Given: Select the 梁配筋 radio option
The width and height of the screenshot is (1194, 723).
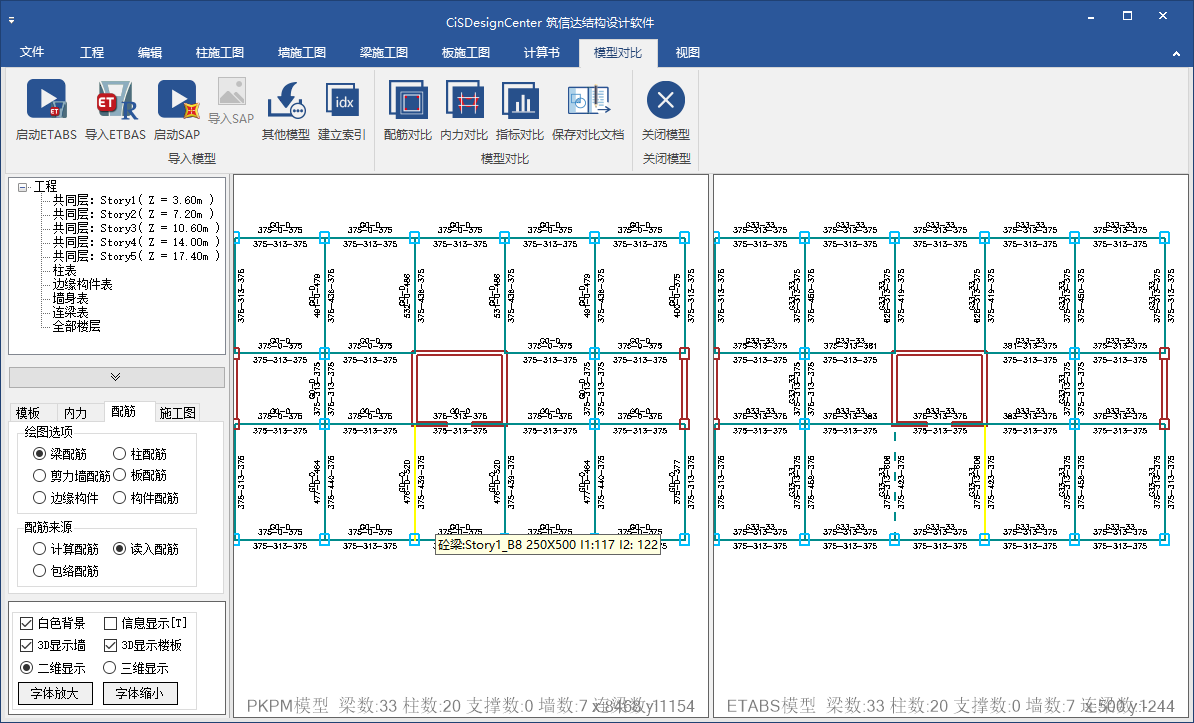Looking at the screenshot, I should click(59, 454).
